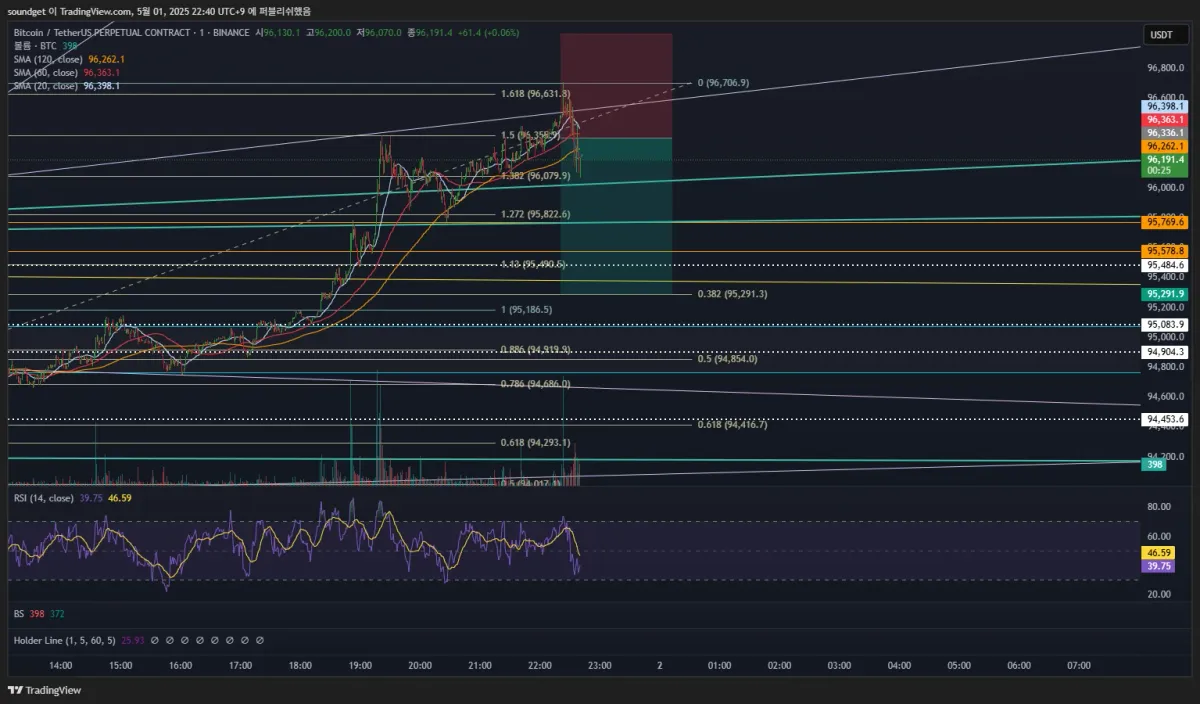Click the 19:00 mark on time axis
Image resolution: width=1200 pixels, height=704 pixels.
pyautogui.click(x=360, y=665)
